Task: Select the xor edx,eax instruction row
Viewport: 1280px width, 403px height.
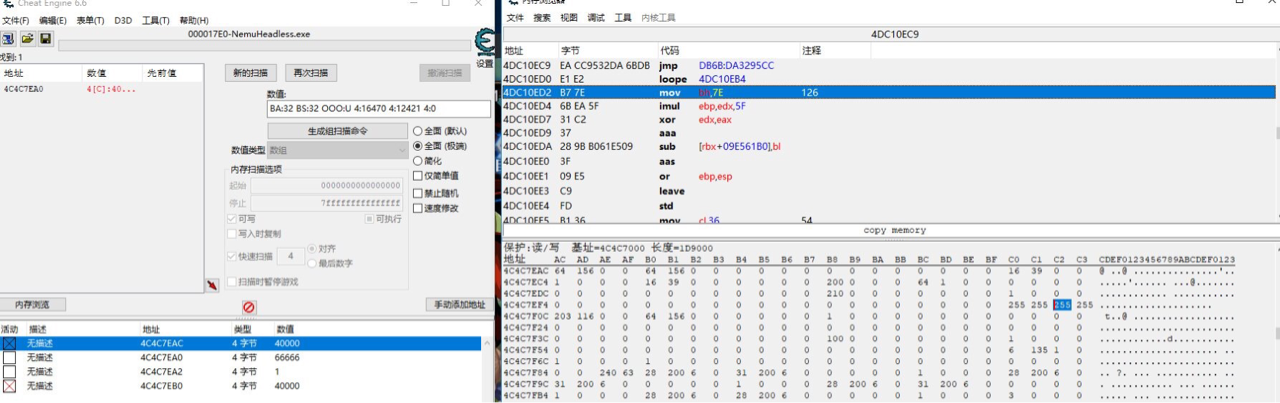Action: coord(889,119)
